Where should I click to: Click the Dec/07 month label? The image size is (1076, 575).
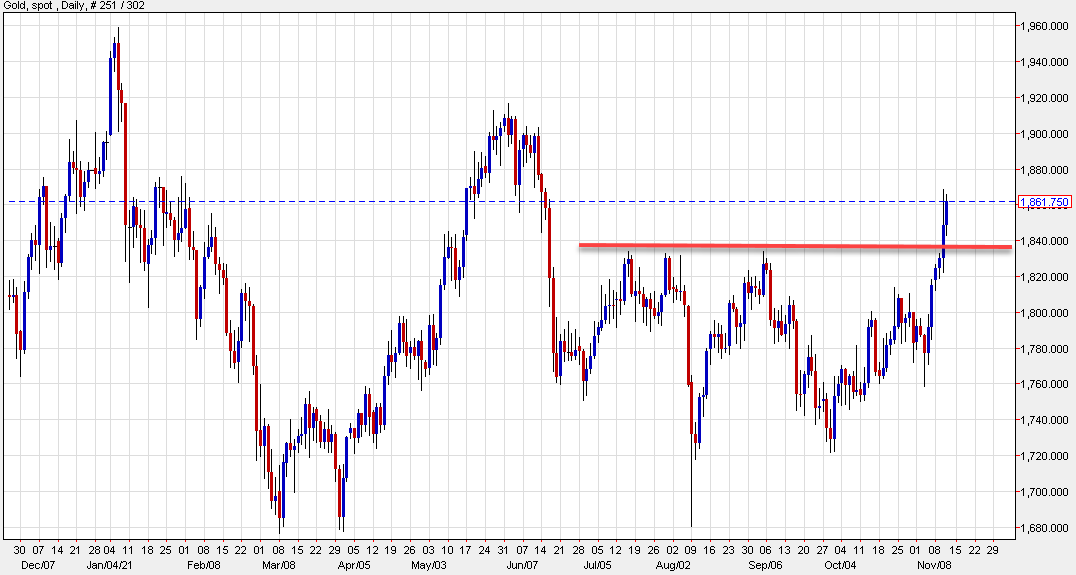point(38,565)
